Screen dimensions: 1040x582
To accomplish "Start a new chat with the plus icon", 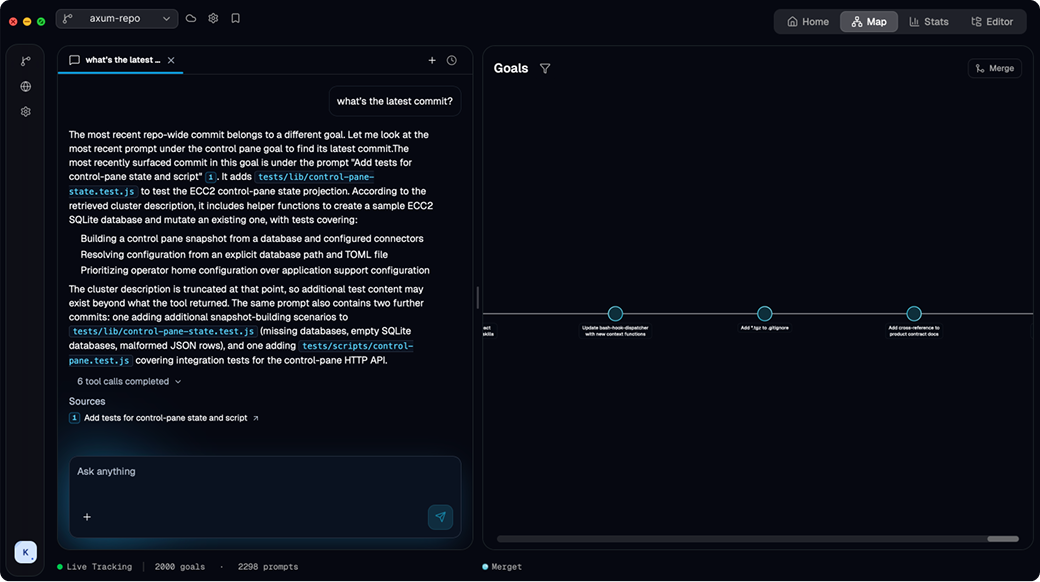I will 432,60.
